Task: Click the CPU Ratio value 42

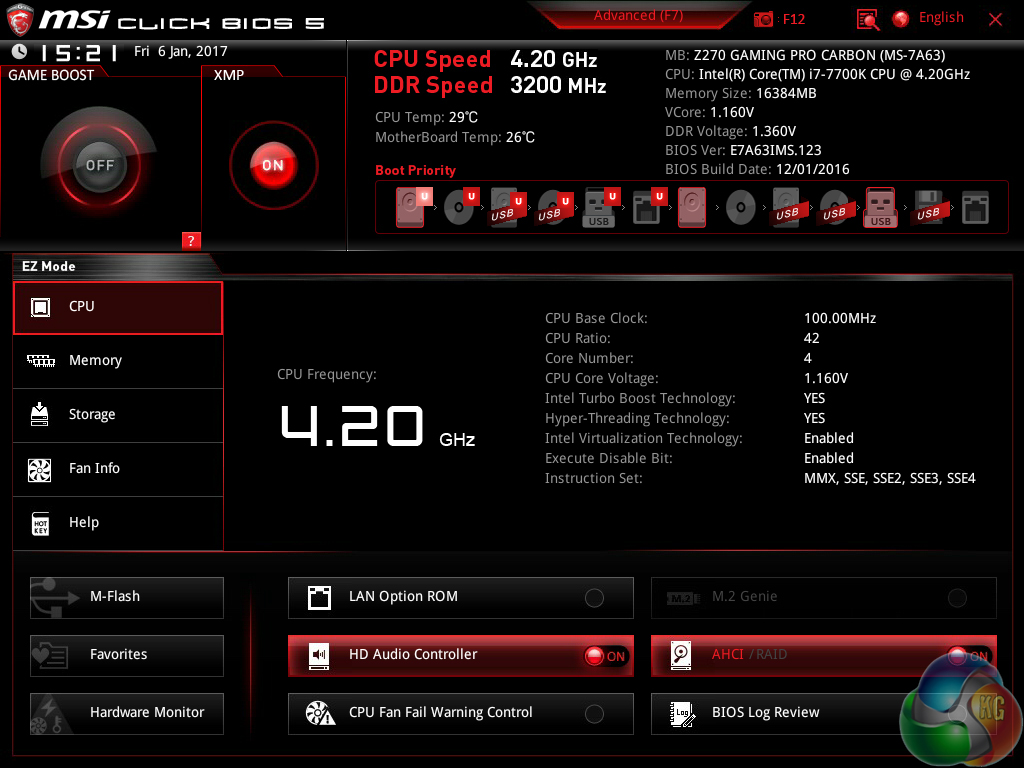Action: point(811,338)
